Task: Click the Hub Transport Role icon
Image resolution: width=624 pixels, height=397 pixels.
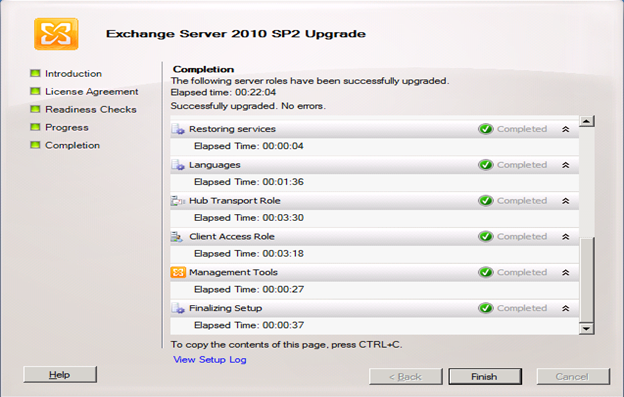Action: point(178,200)
